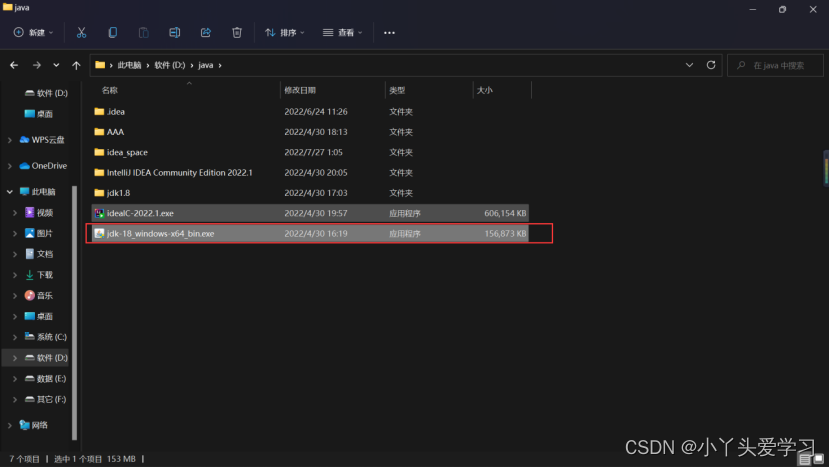Open 音乐 in the sidebar

(x=39, y=295)
